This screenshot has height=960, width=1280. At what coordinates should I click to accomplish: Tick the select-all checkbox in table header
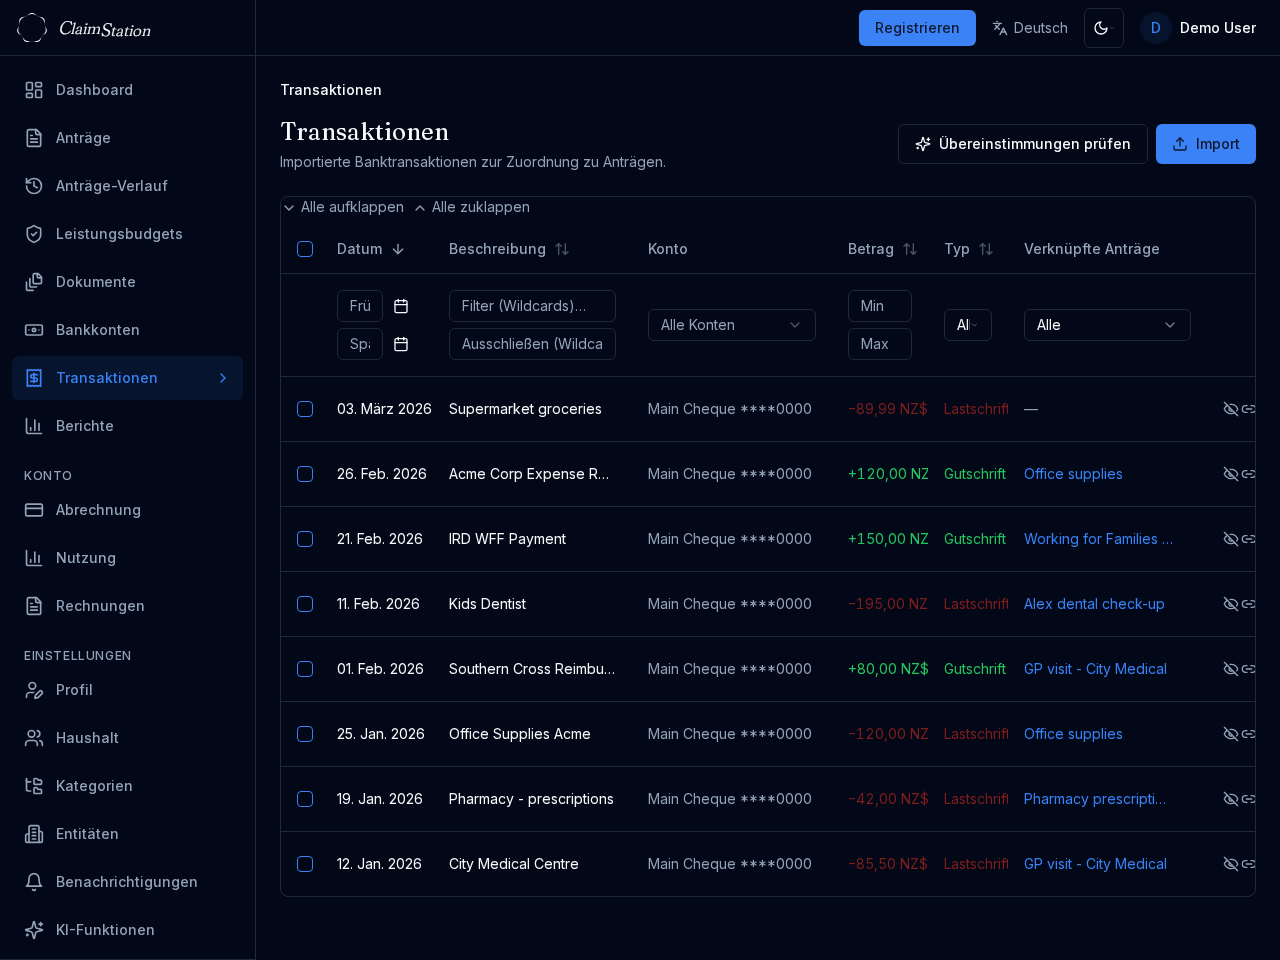pos(305,249)
